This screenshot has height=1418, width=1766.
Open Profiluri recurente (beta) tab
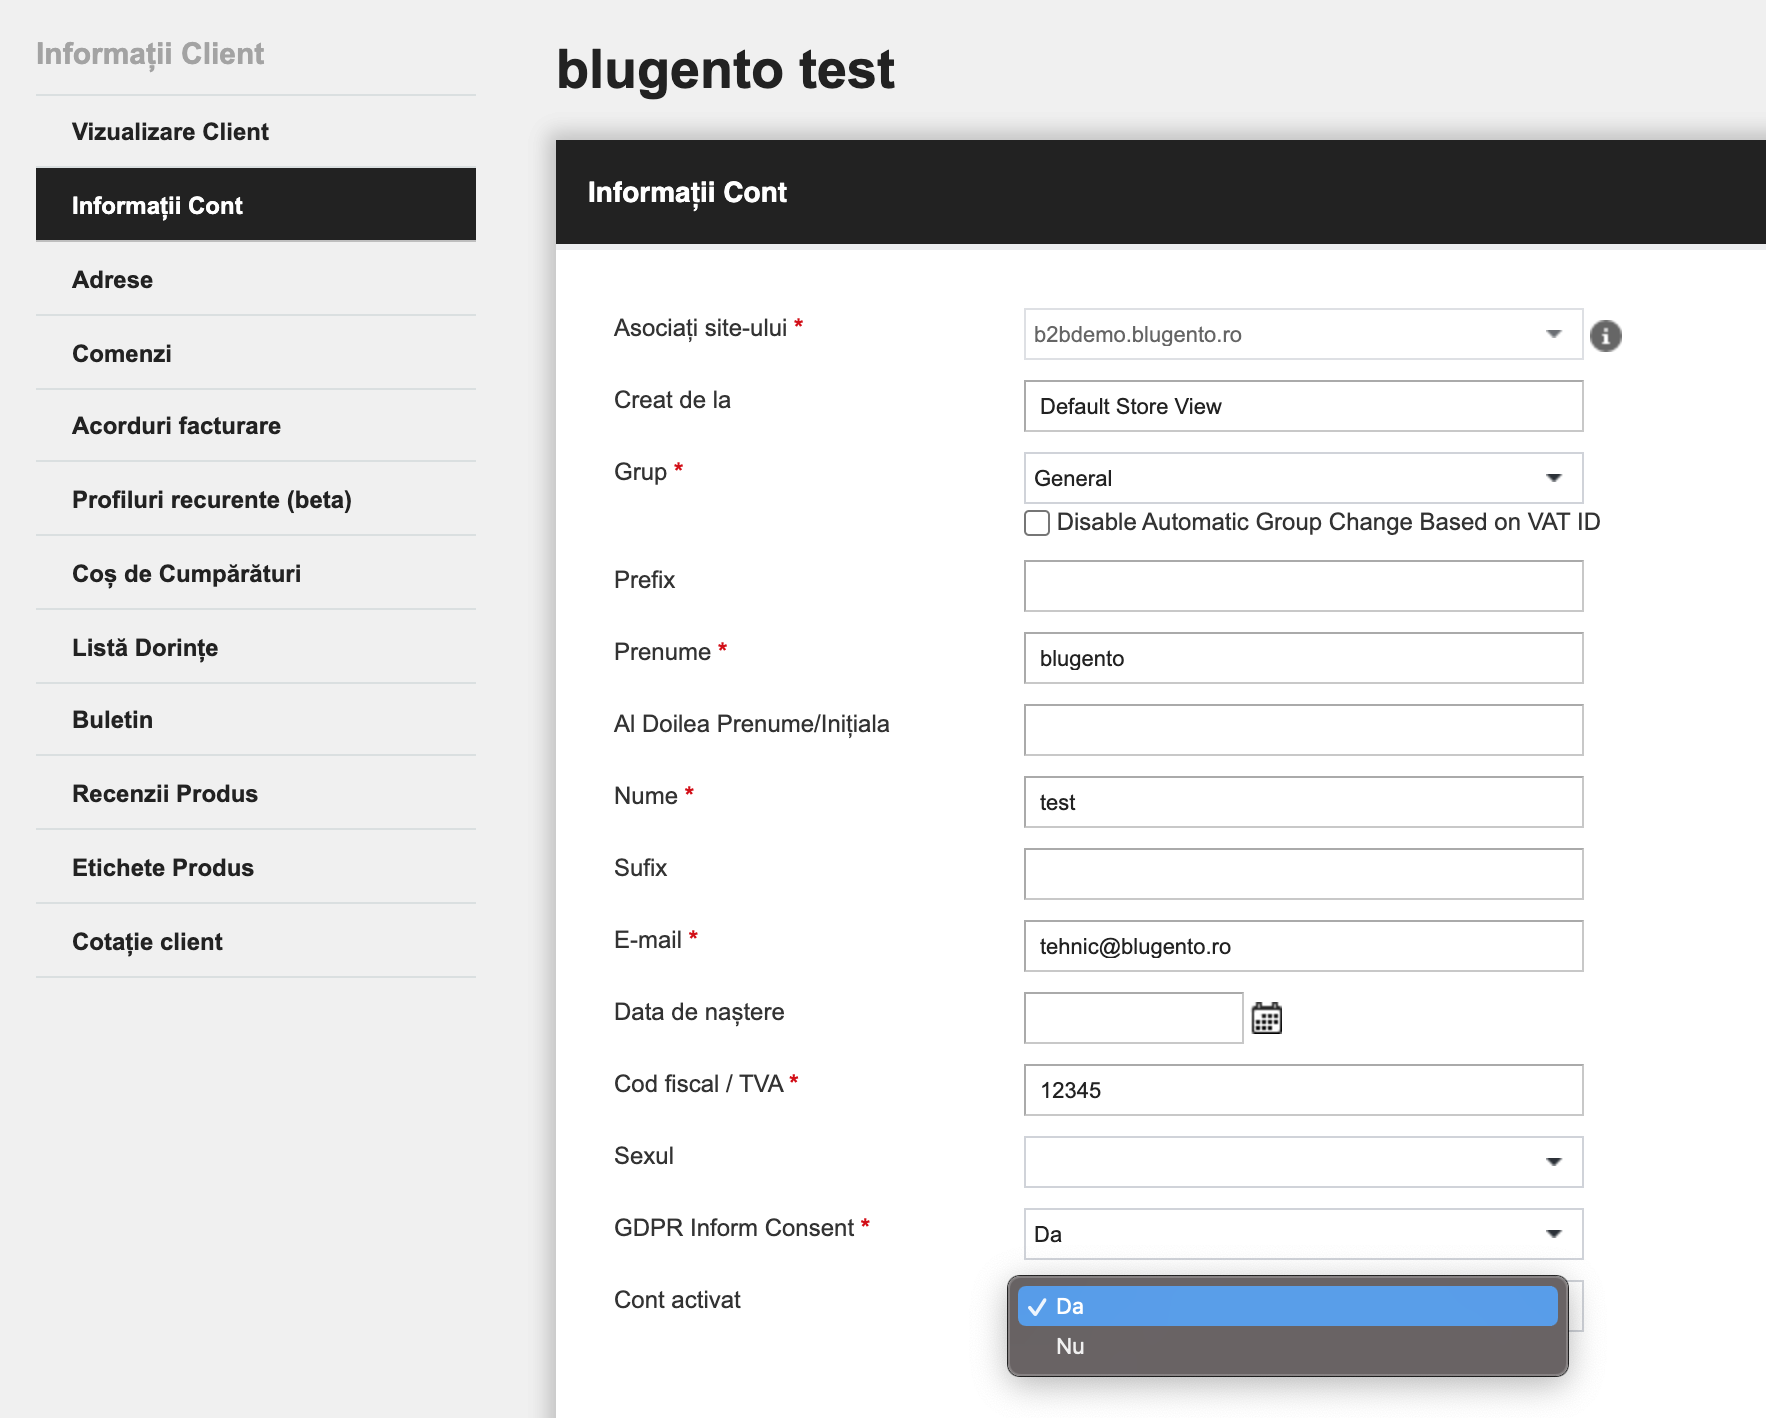point(256,499)
